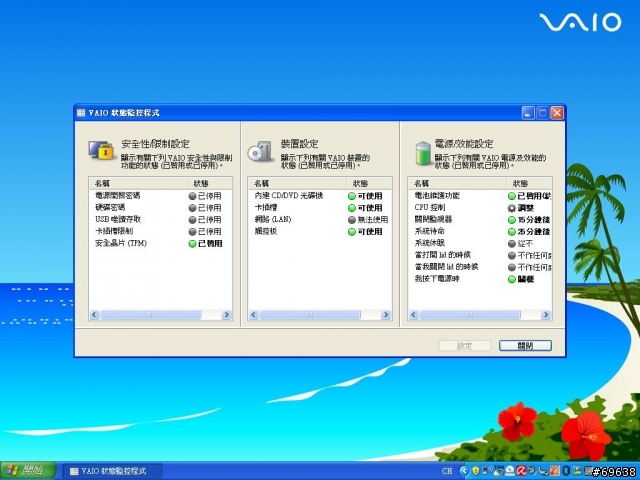Select the CPU 控制 row
Viewport: 640px width, 480px height.
click(x=480, y=208)
